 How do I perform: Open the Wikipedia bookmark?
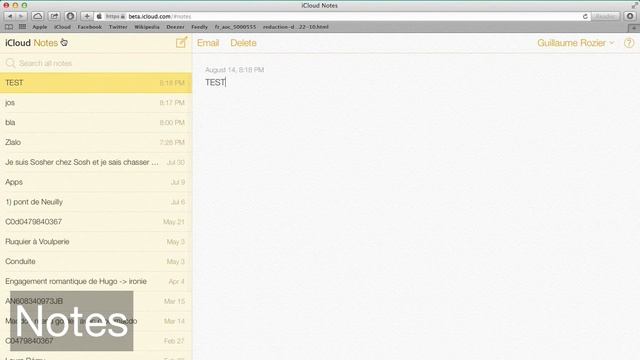click(147, 27)
